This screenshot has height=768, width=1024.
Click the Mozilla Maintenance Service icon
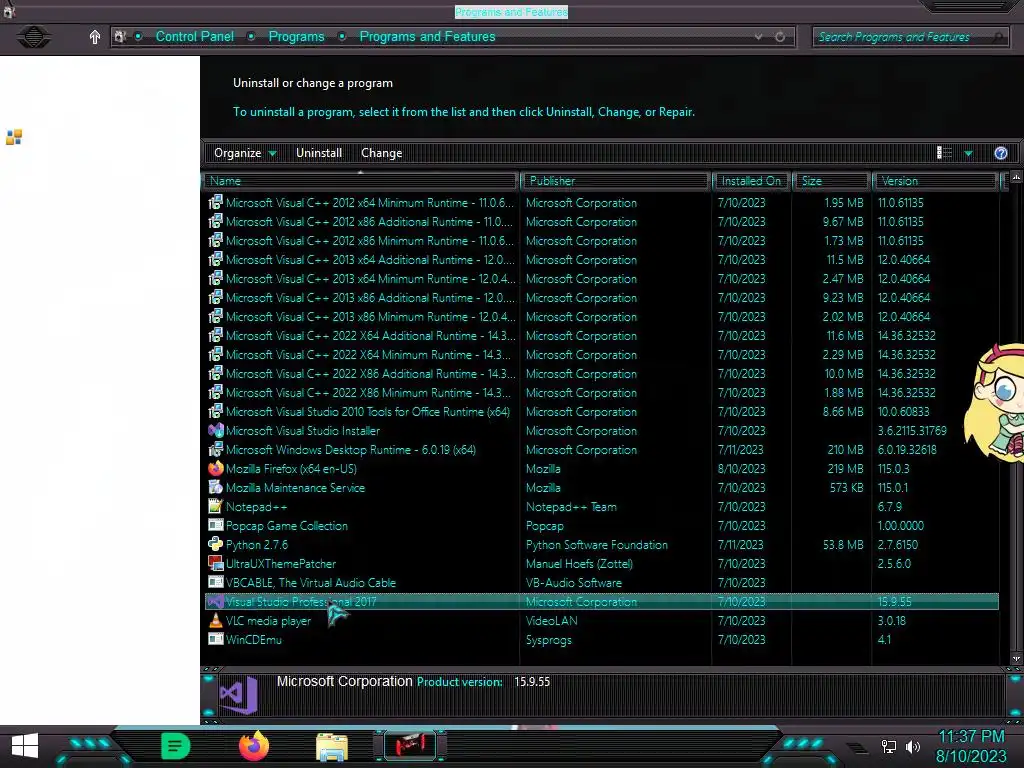coord(216,487)
